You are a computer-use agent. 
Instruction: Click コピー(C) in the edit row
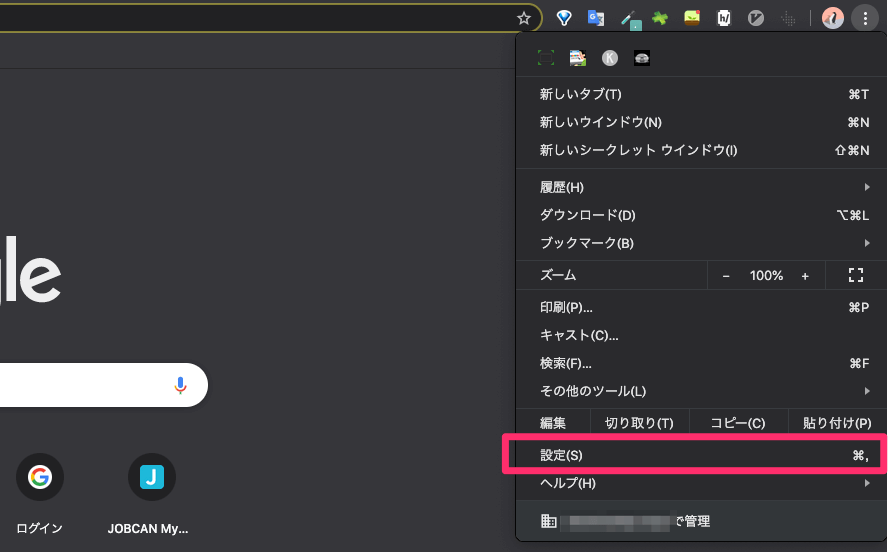coord(738,423)
